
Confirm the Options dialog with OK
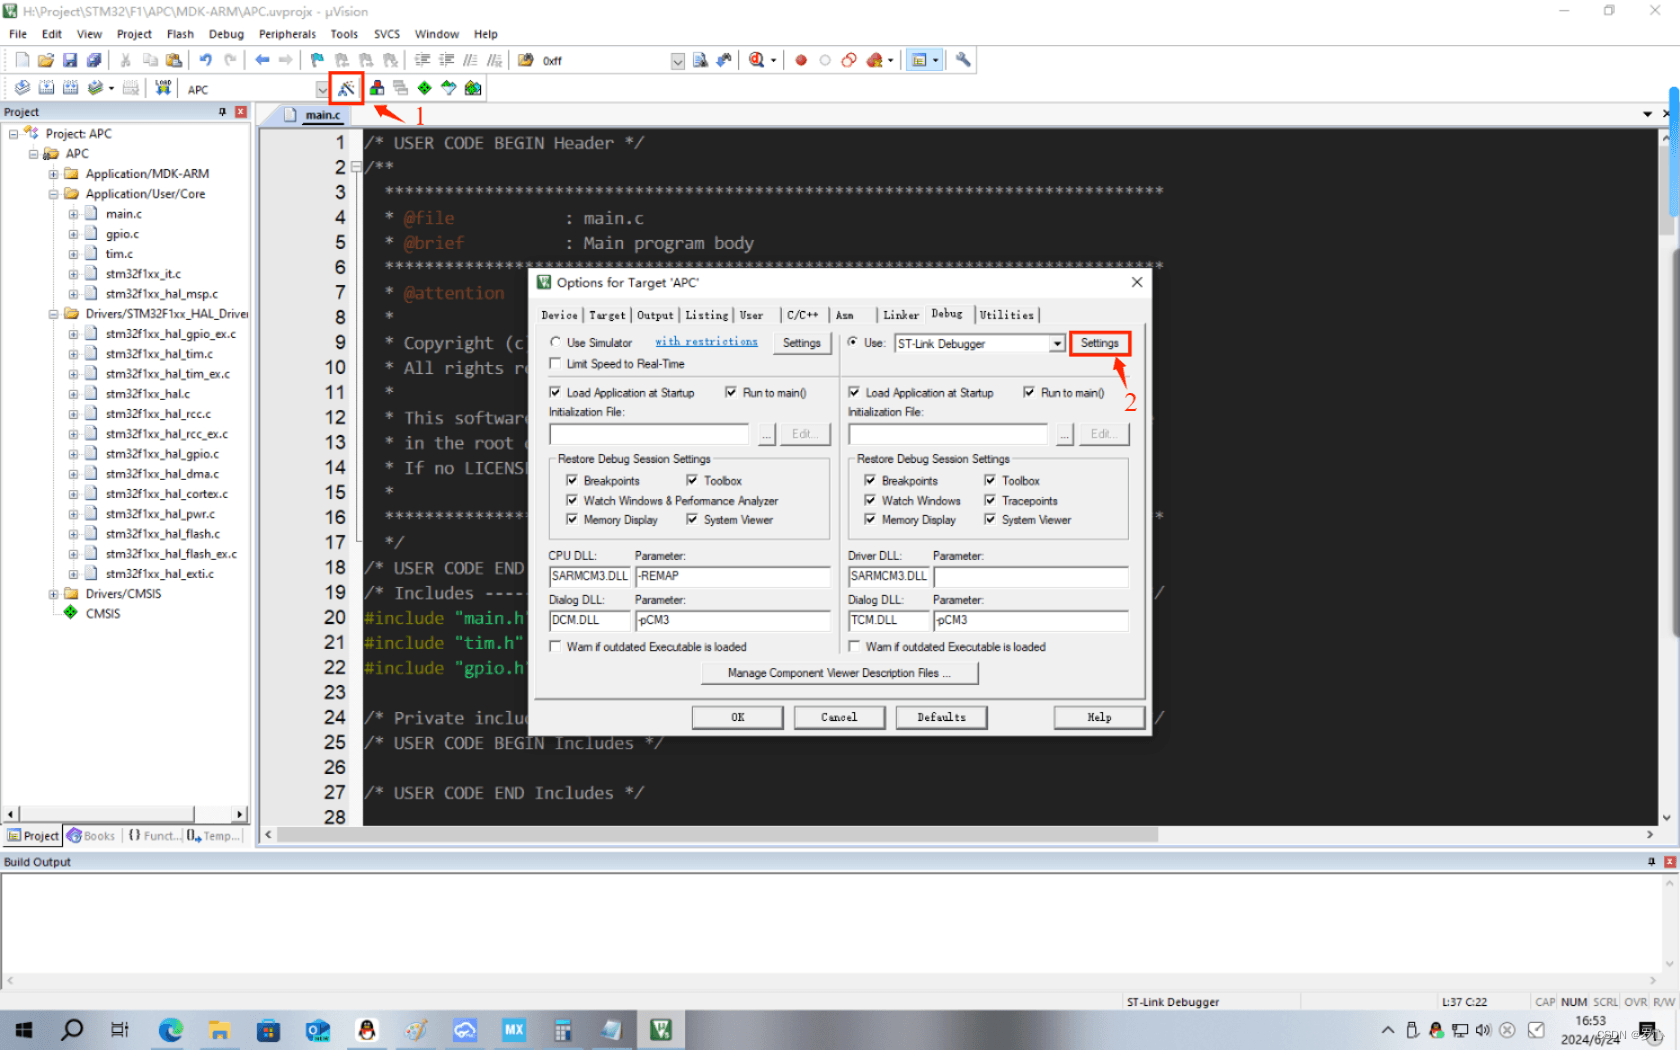click(738, 717)
